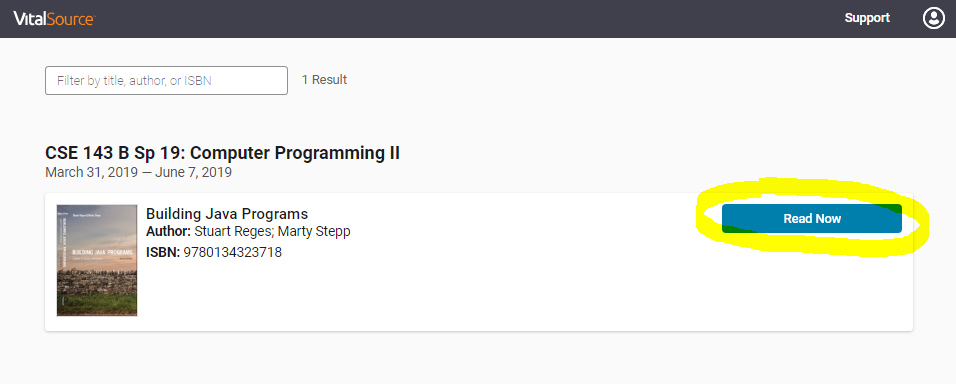Click the bold Author: label
Image resolution: width=956 pixels, height=384 pixels.
click(168, 232)
